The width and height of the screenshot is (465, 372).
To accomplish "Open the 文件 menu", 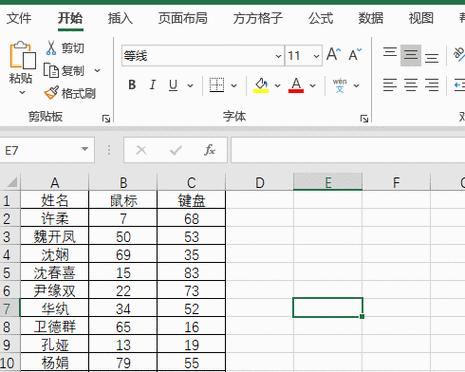I will tap(19, 18).
